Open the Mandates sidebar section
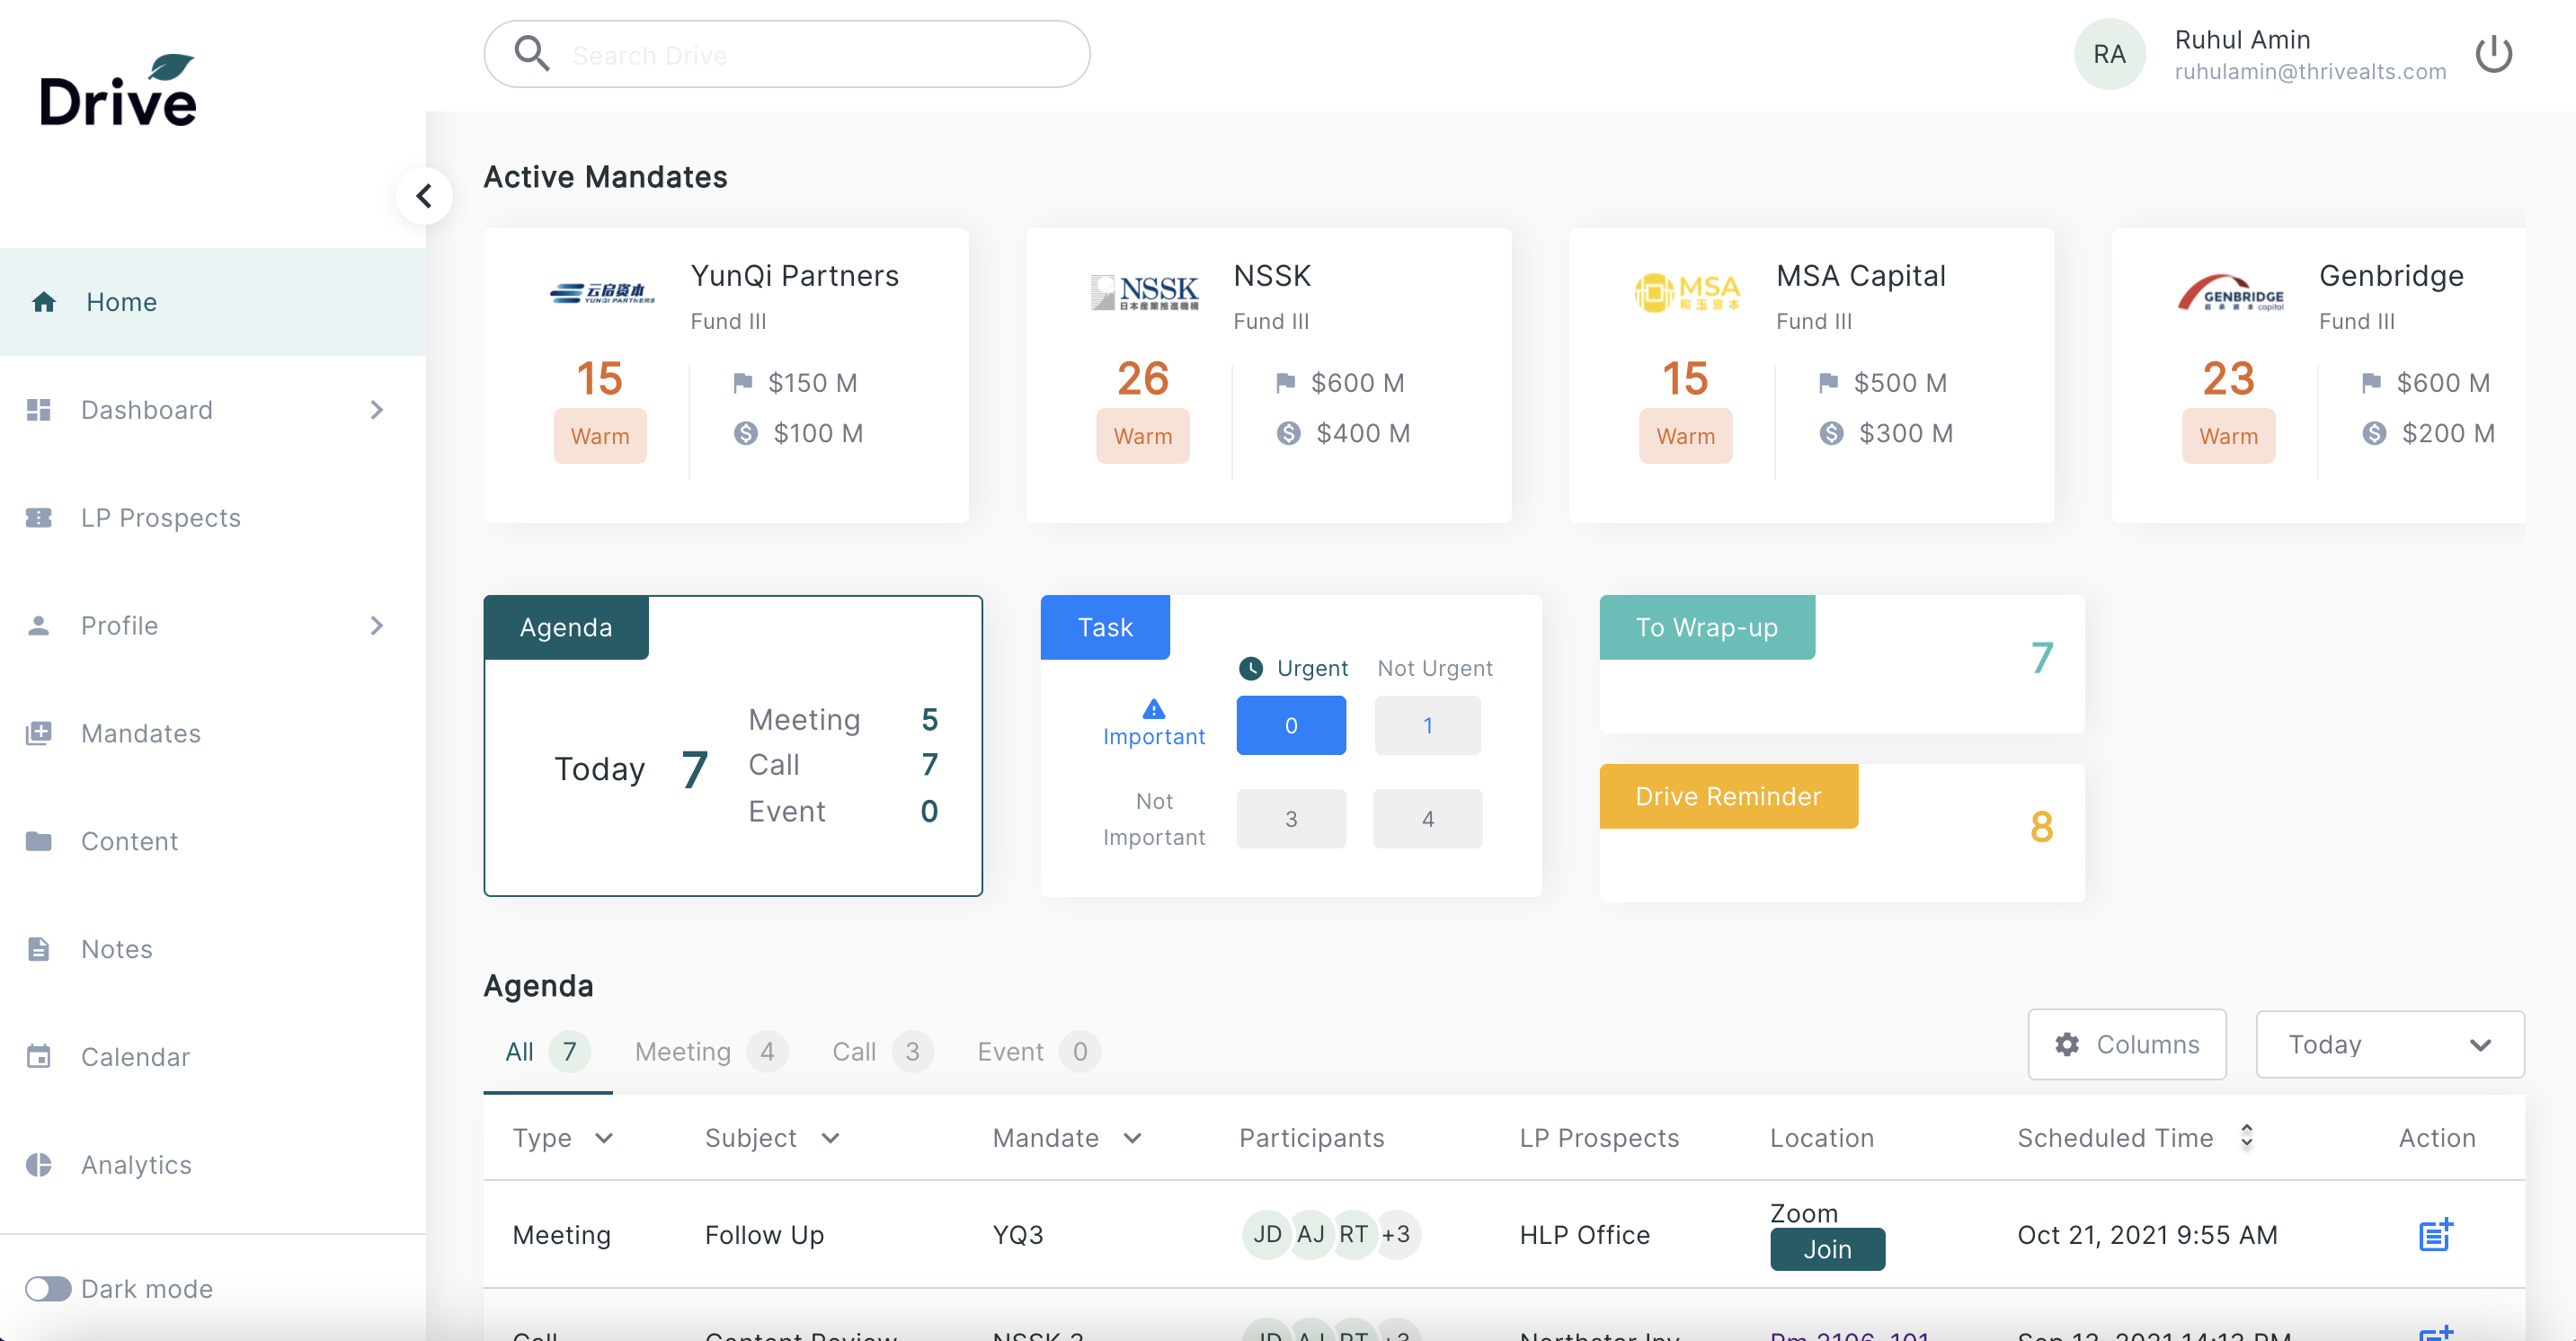 click(140, 733)
